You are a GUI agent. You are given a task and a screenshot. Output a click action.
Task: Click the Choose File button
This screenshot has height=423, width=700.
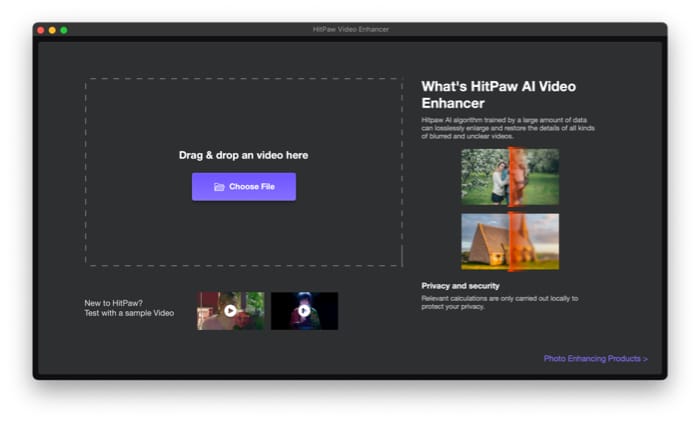click(x=244, y=187)
